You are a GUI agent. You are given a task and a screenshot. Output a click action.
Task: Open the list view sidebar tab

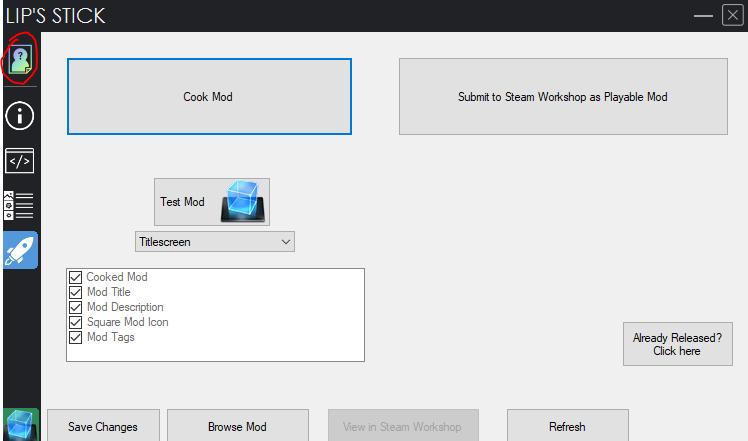click(19, 206)
